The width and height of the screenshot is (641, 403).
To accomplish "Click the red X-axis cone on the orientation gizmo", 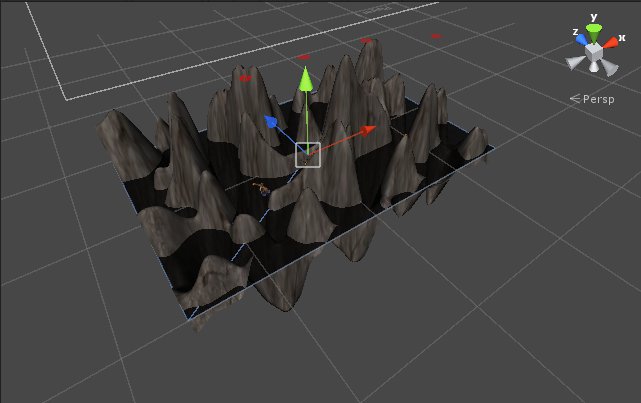I will click(610, 43).
